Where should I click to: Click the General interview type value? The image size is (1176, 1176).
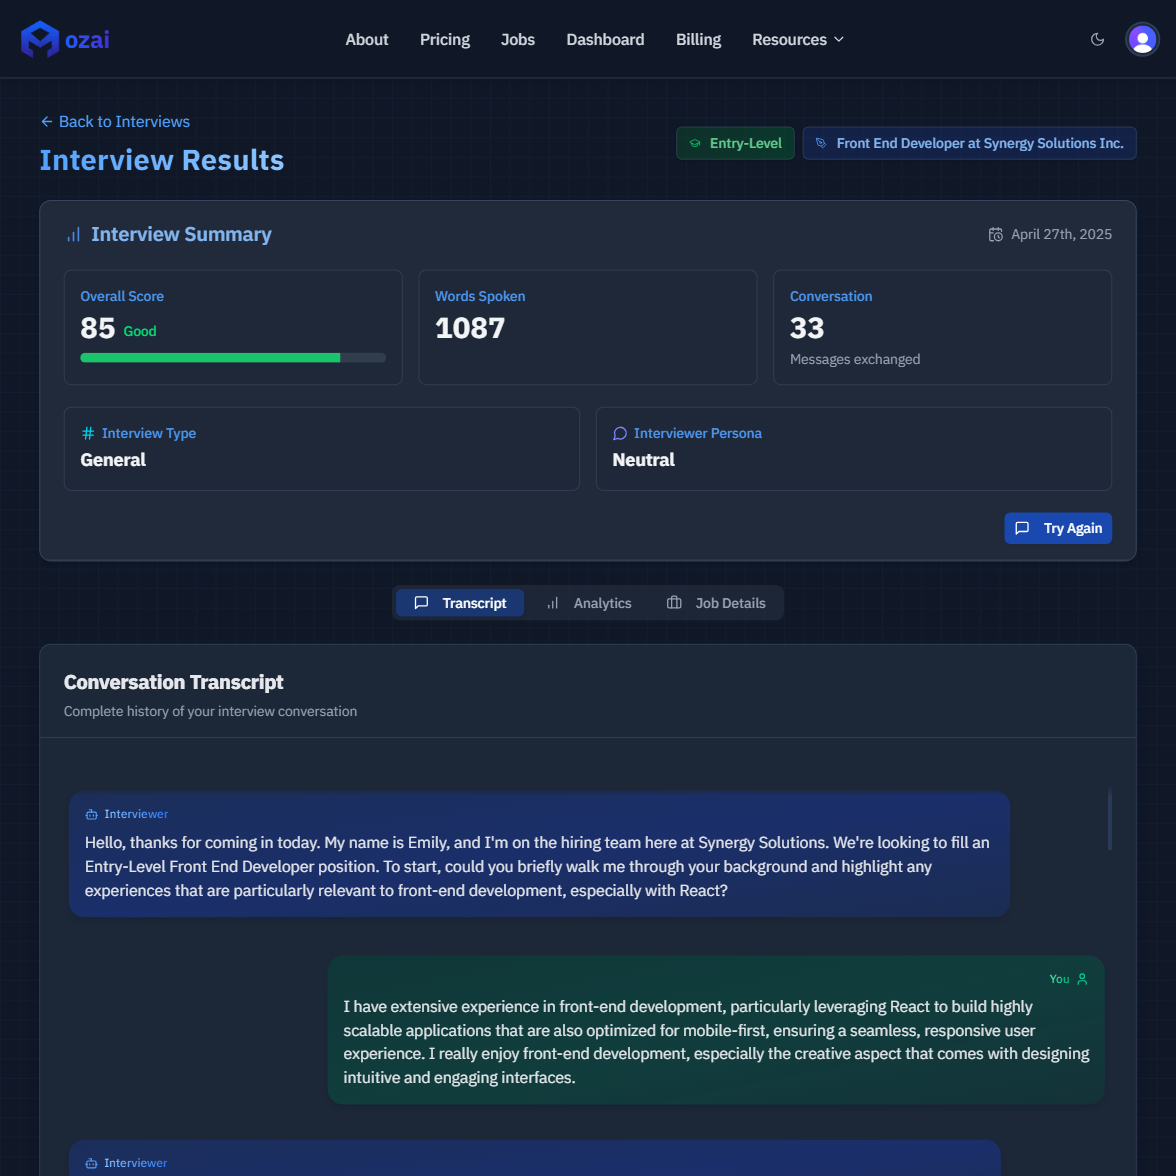pyautogui.click(x=113, y=460)
